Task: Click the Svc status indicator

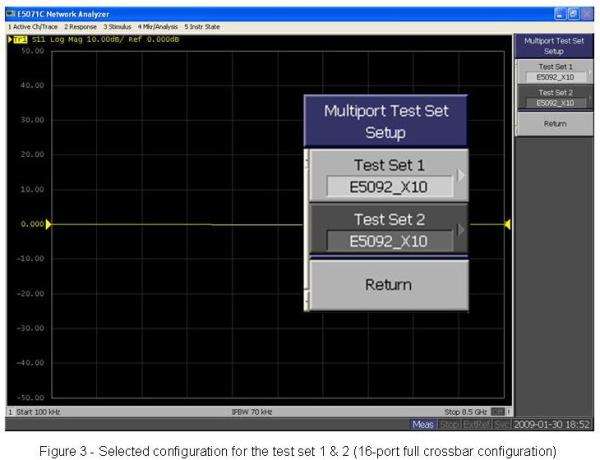Action: [x=502, y=424]
